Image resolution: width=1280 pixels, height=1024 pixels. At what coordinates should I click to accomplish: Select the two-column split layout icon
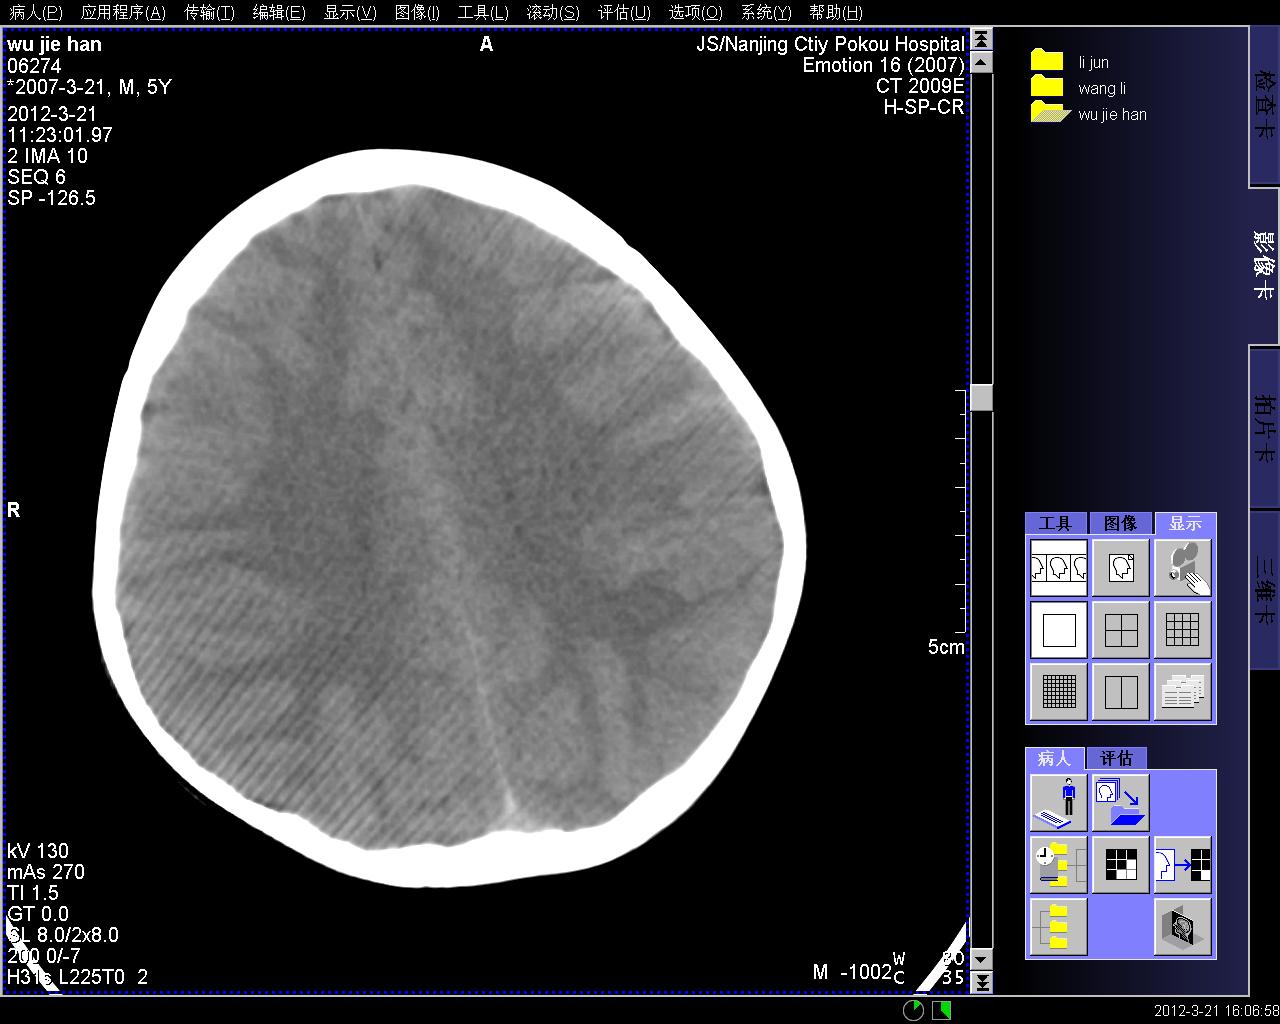point(1120,692)
